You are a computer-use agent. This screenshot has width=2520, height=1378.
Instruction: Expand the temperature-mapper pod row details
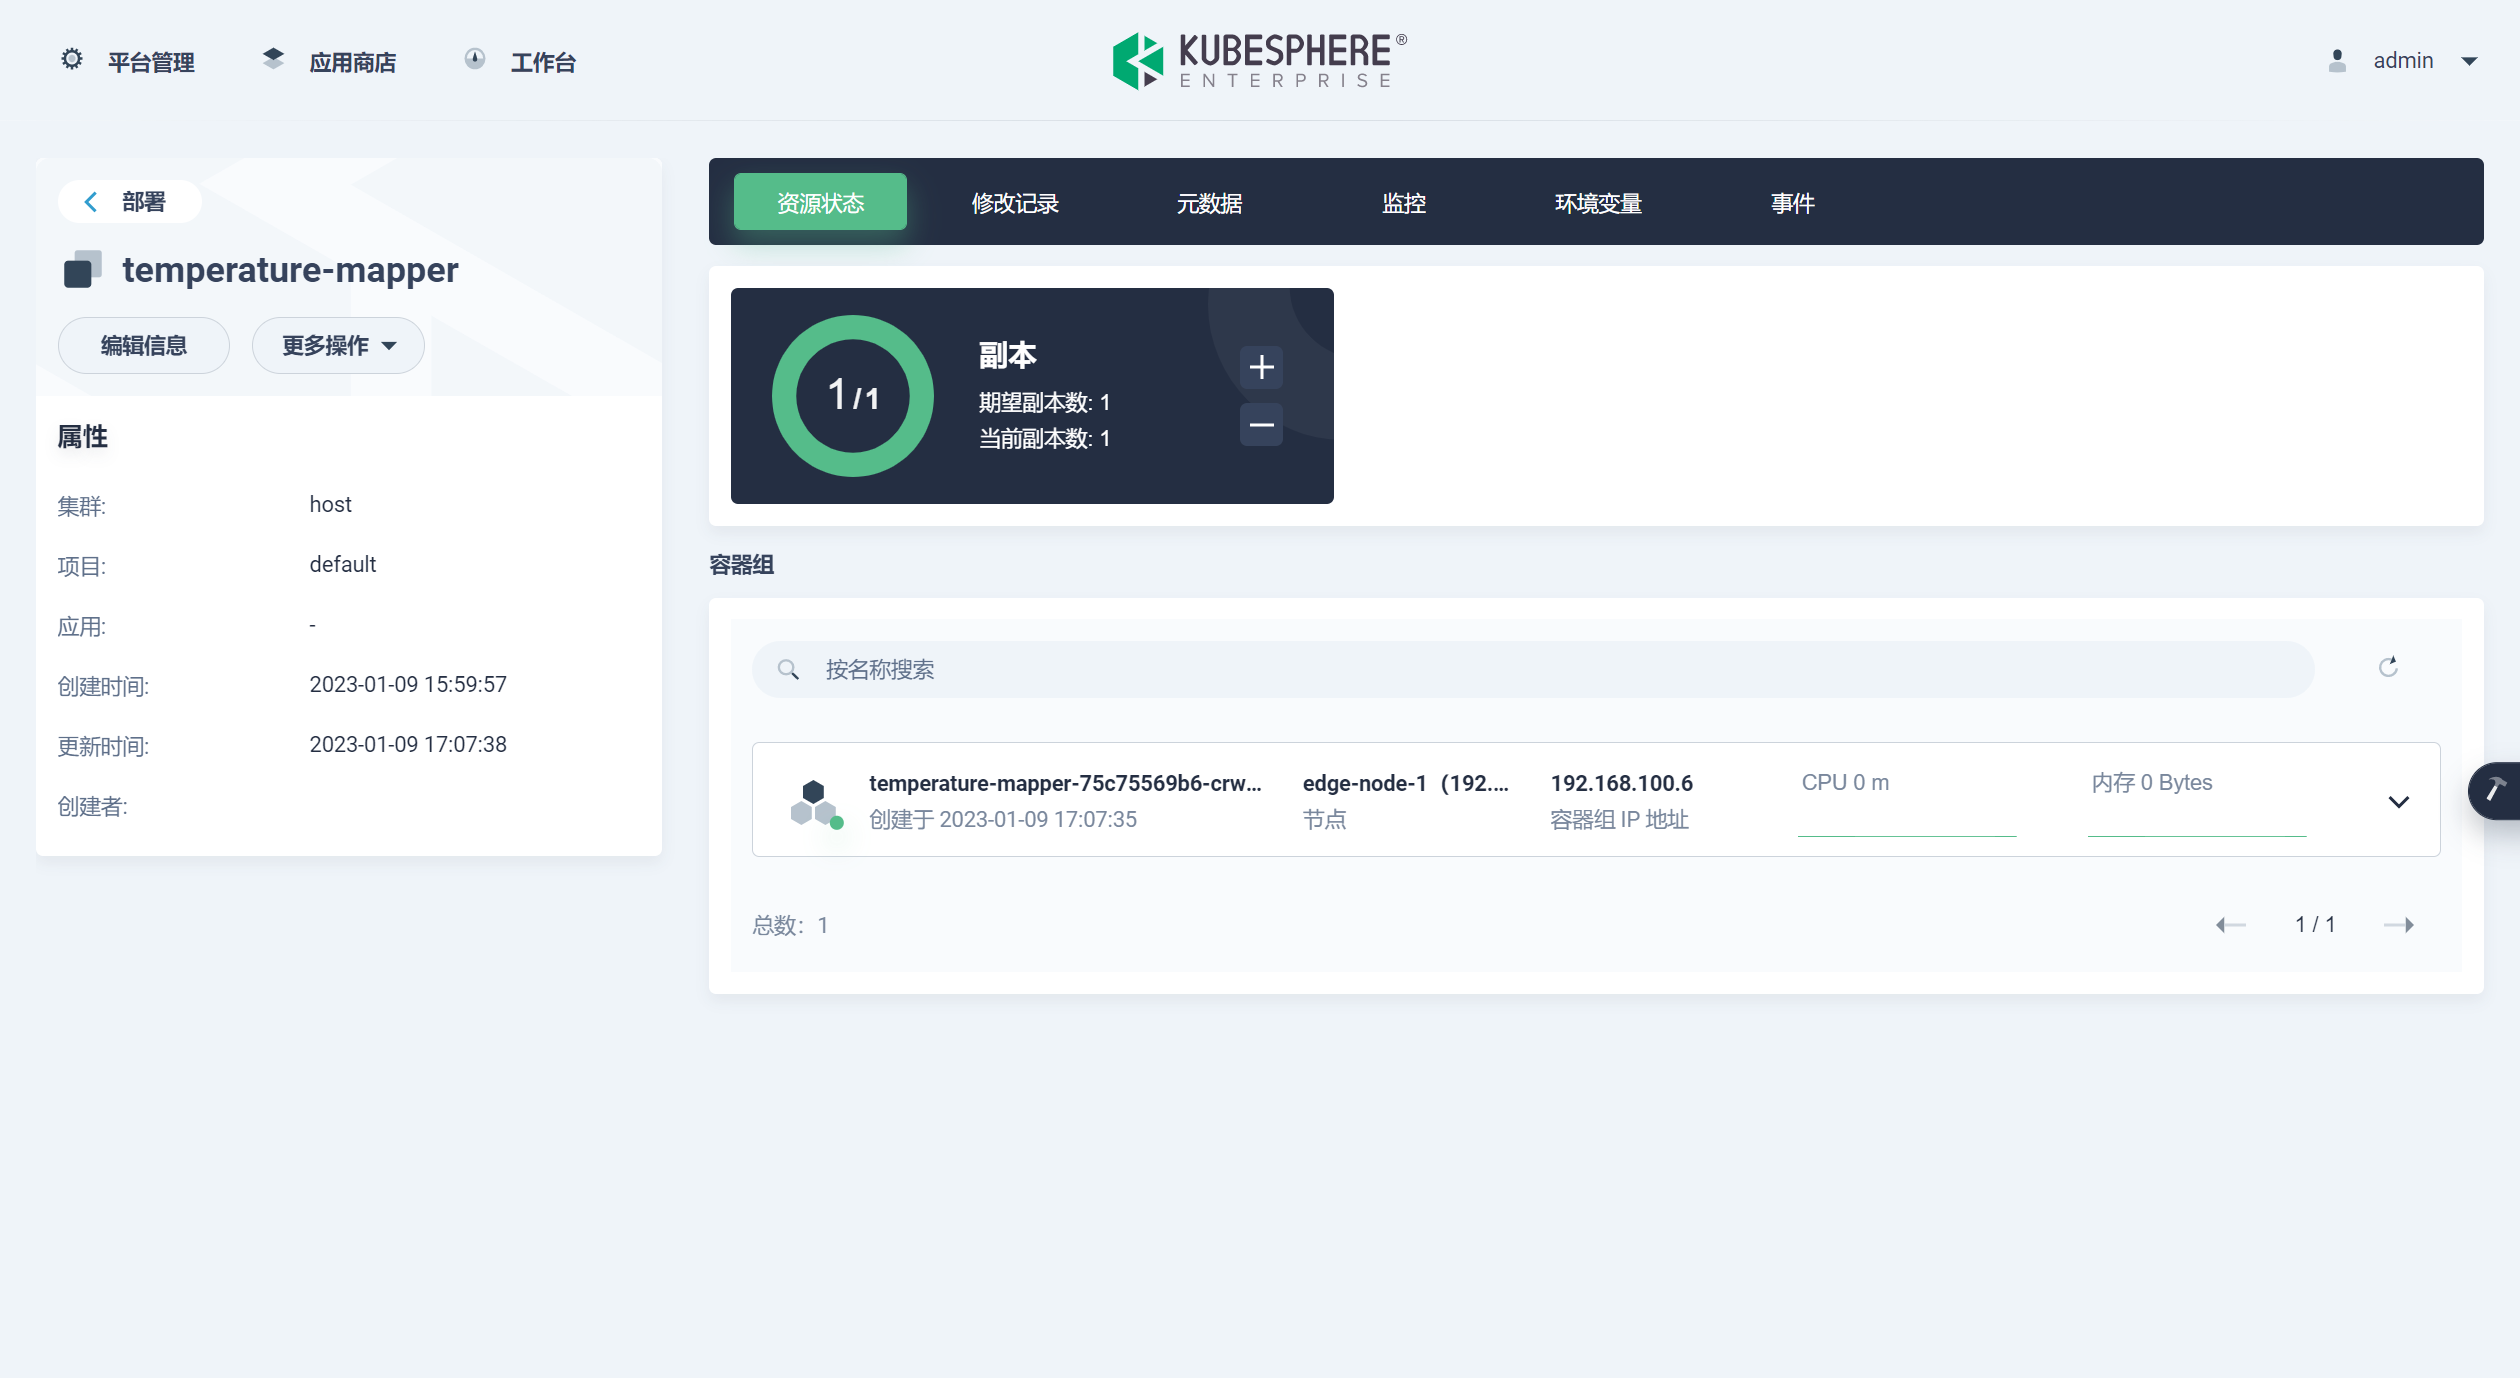[2398, 801]
